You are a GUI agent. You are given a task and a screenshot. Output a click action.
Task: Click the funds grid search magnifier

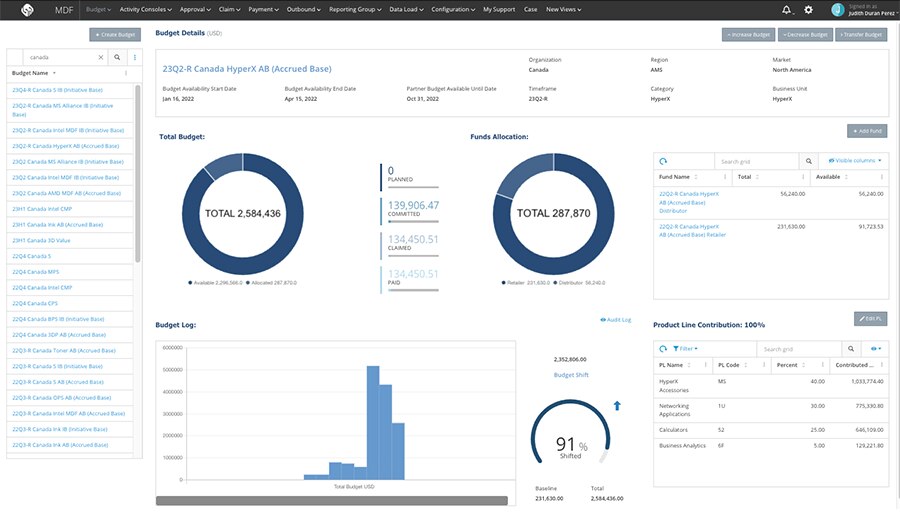pos(808,160)
